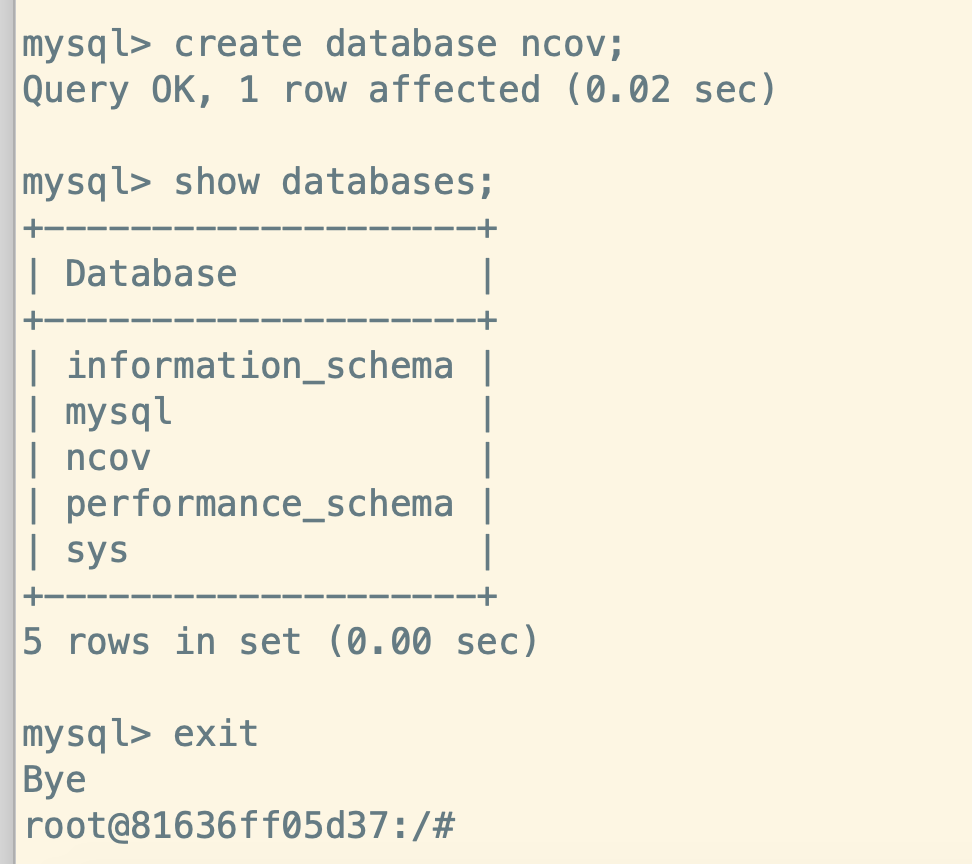The height and width of the screenshot is (864, 972).
Task: Click the '(0.02 sec)' timing text
Action: 669,90
